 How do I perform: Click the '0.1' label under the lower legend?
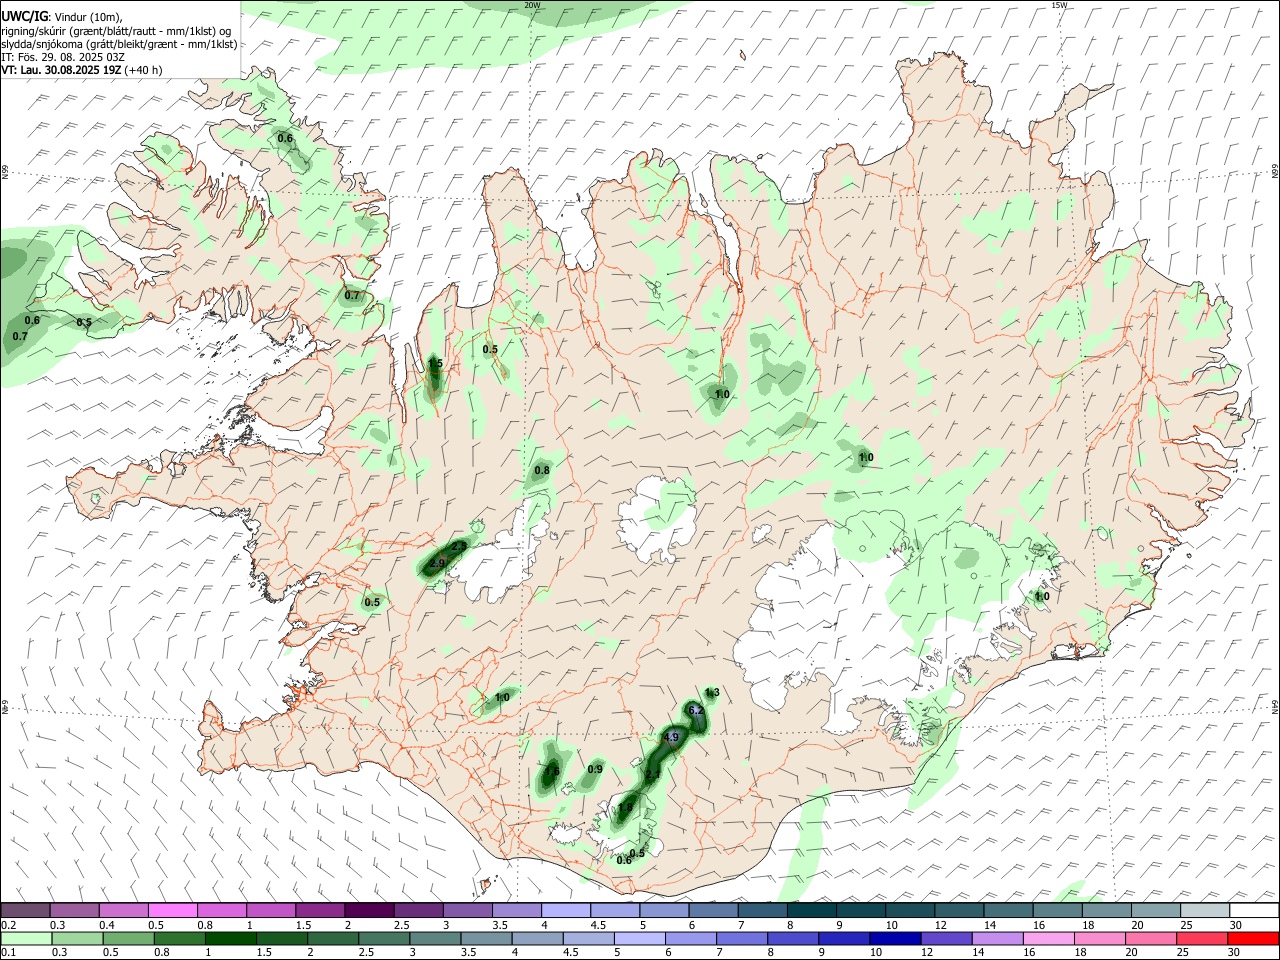(x=9, y=952)
